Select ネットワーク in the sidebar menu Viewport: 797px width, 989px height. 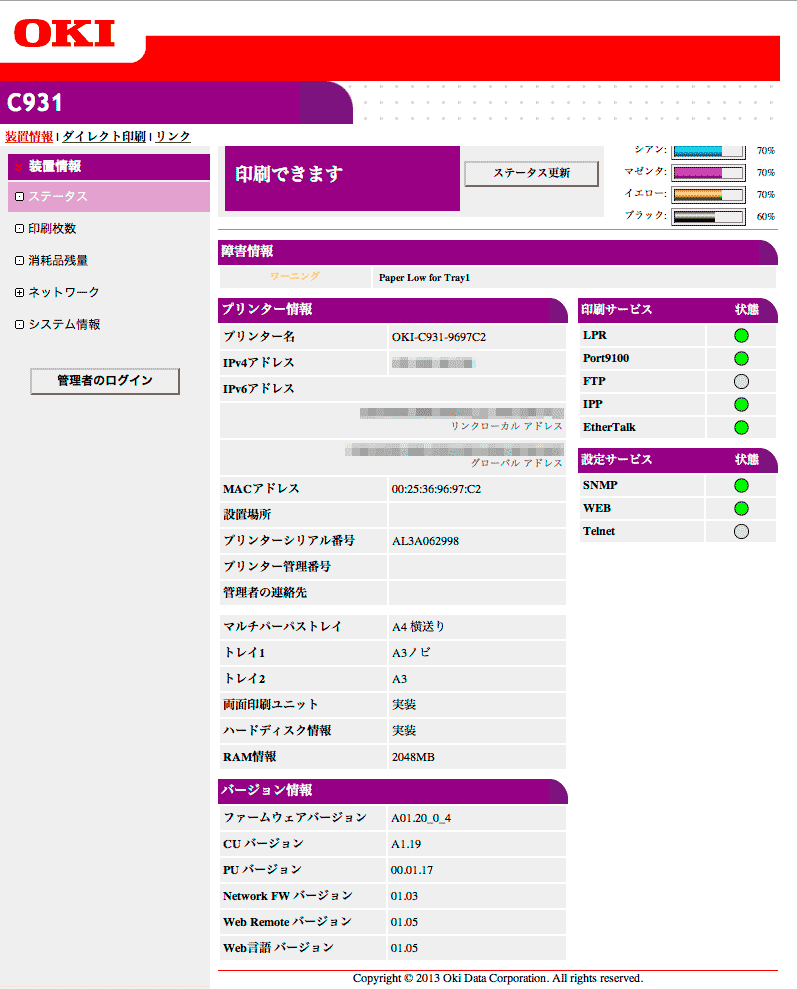(x=64, y=292)
